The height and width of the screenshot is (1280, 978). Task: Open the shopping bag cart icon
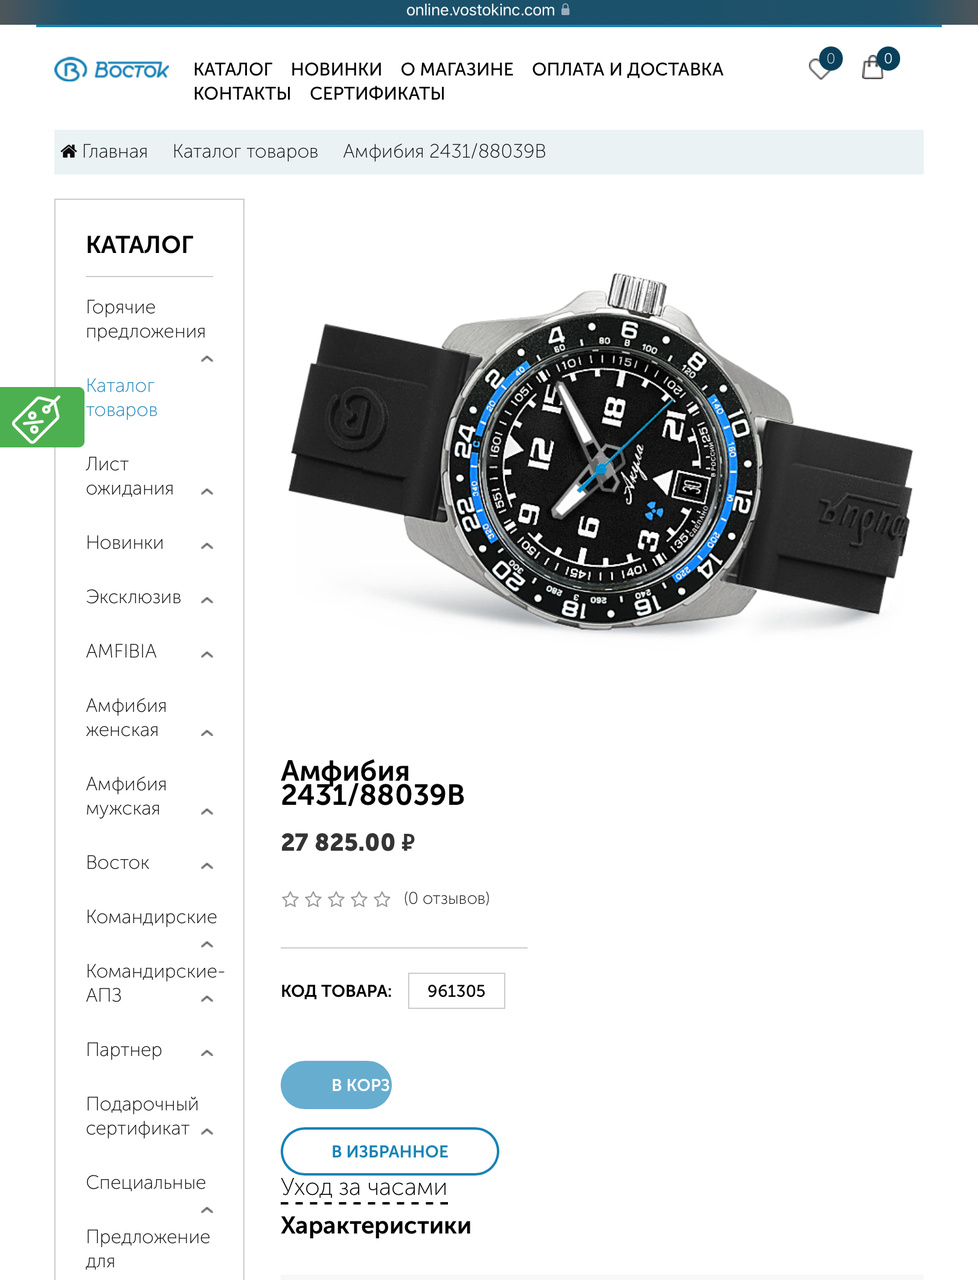coord(873,67)
